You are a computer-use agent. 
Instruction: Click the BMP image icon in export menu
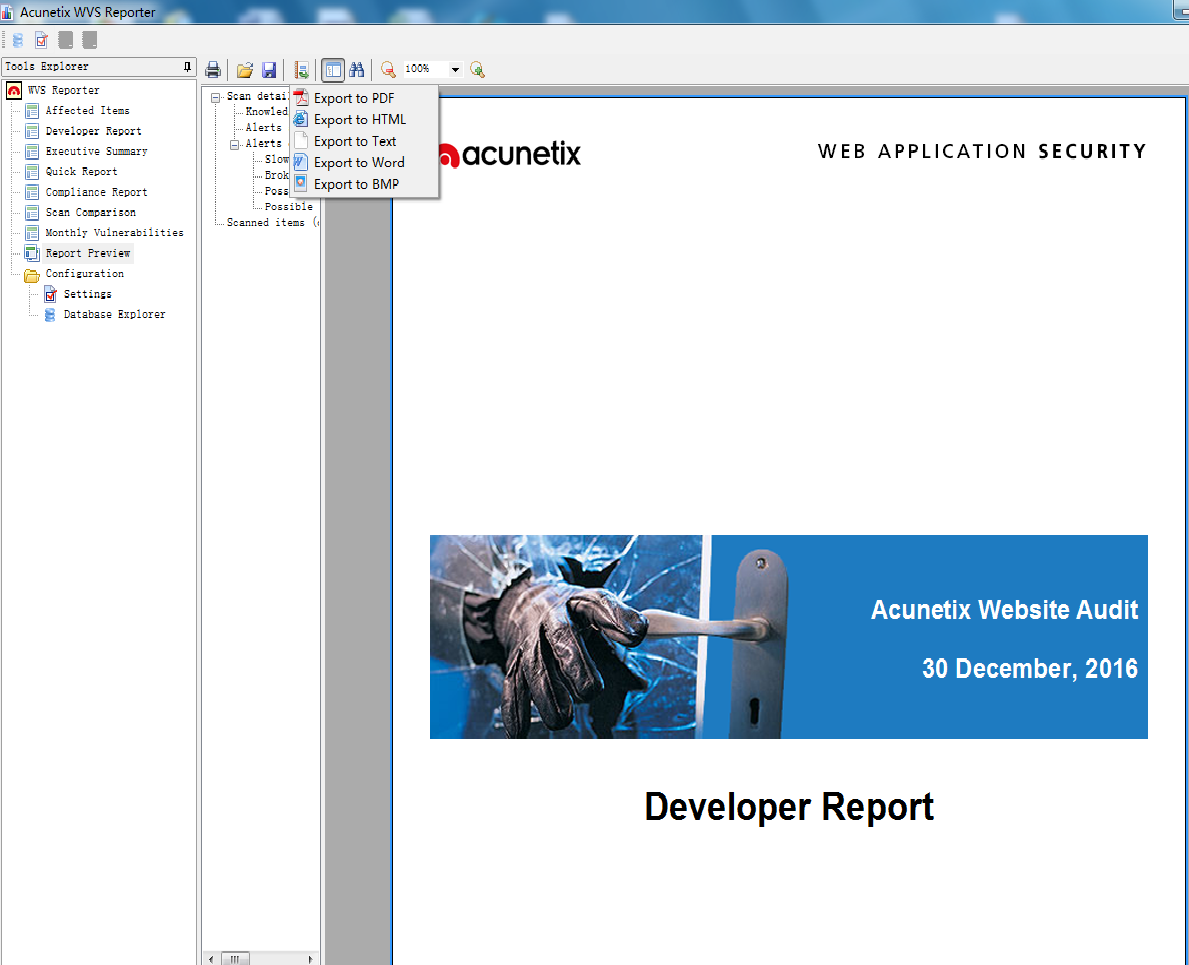click(x=301, y=183)
